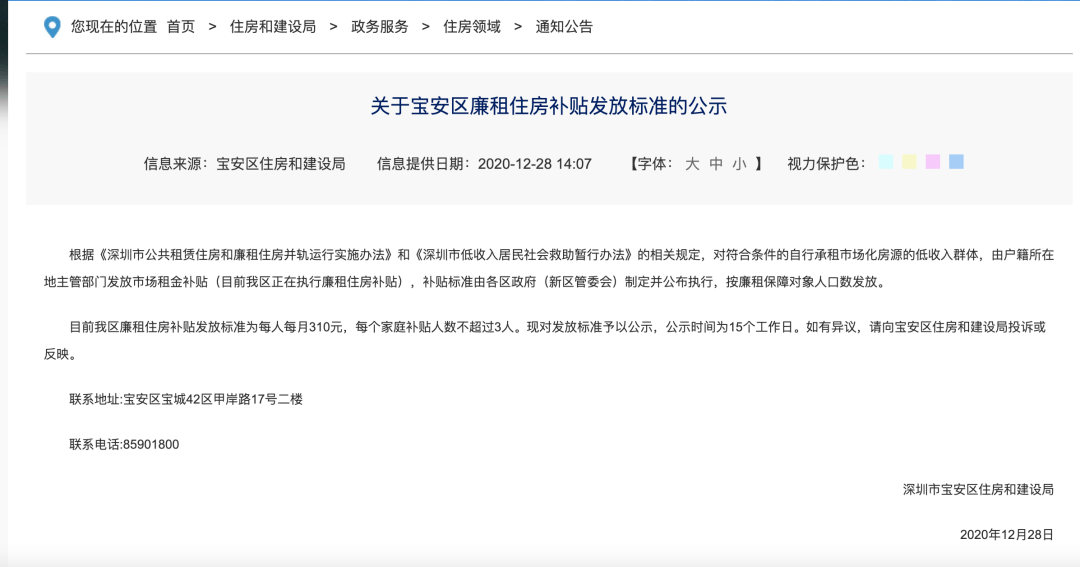The height and width of the screenshot is (567, 1080).
Task: Click the paragraph starting with 根据《深圳市公共租赁住房
Action: click(549, 269)
